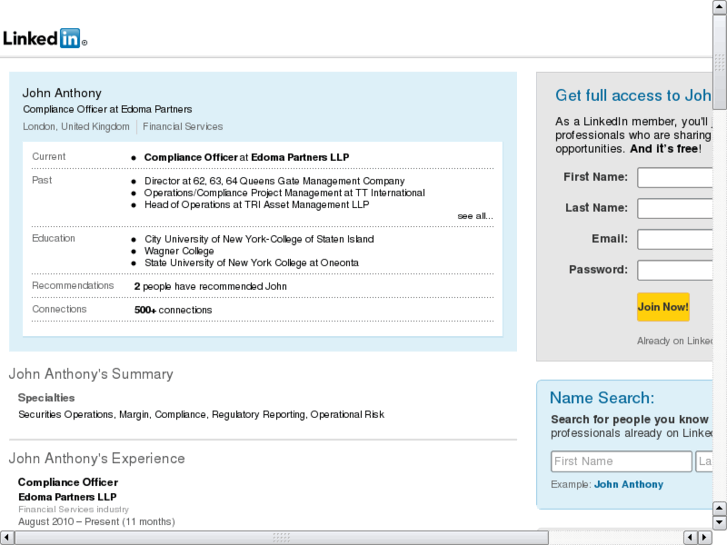Viewport: 727px width, 545px height.
Task: Click the horizontal scrollbar right arrow
Action: [706, 538]
